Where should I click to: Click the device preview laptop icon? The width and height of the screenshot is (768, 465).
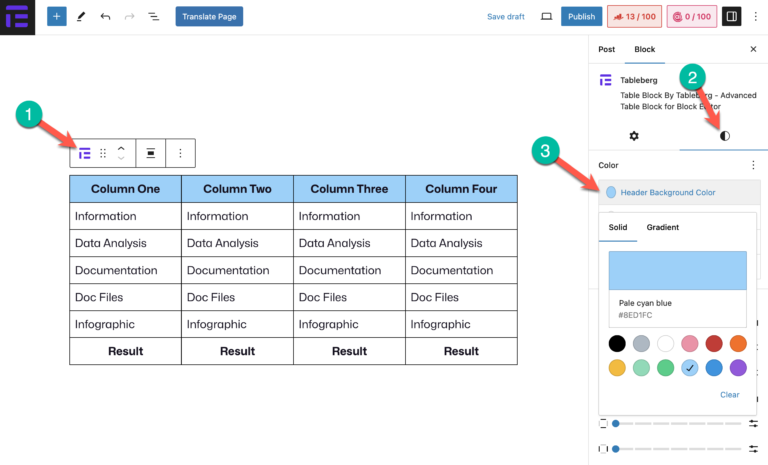[x=546, y=17]
